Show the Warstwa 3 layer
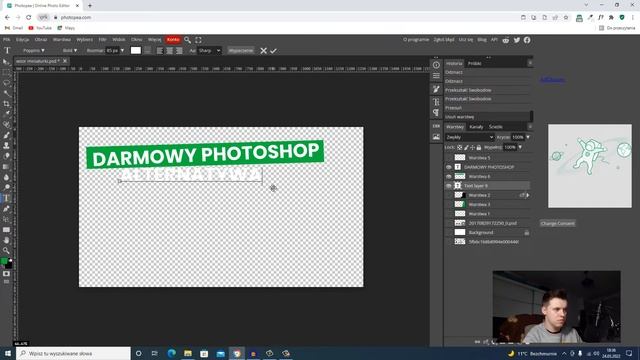Viewport: 640px width, 360px height. click(x=449, y=204)
